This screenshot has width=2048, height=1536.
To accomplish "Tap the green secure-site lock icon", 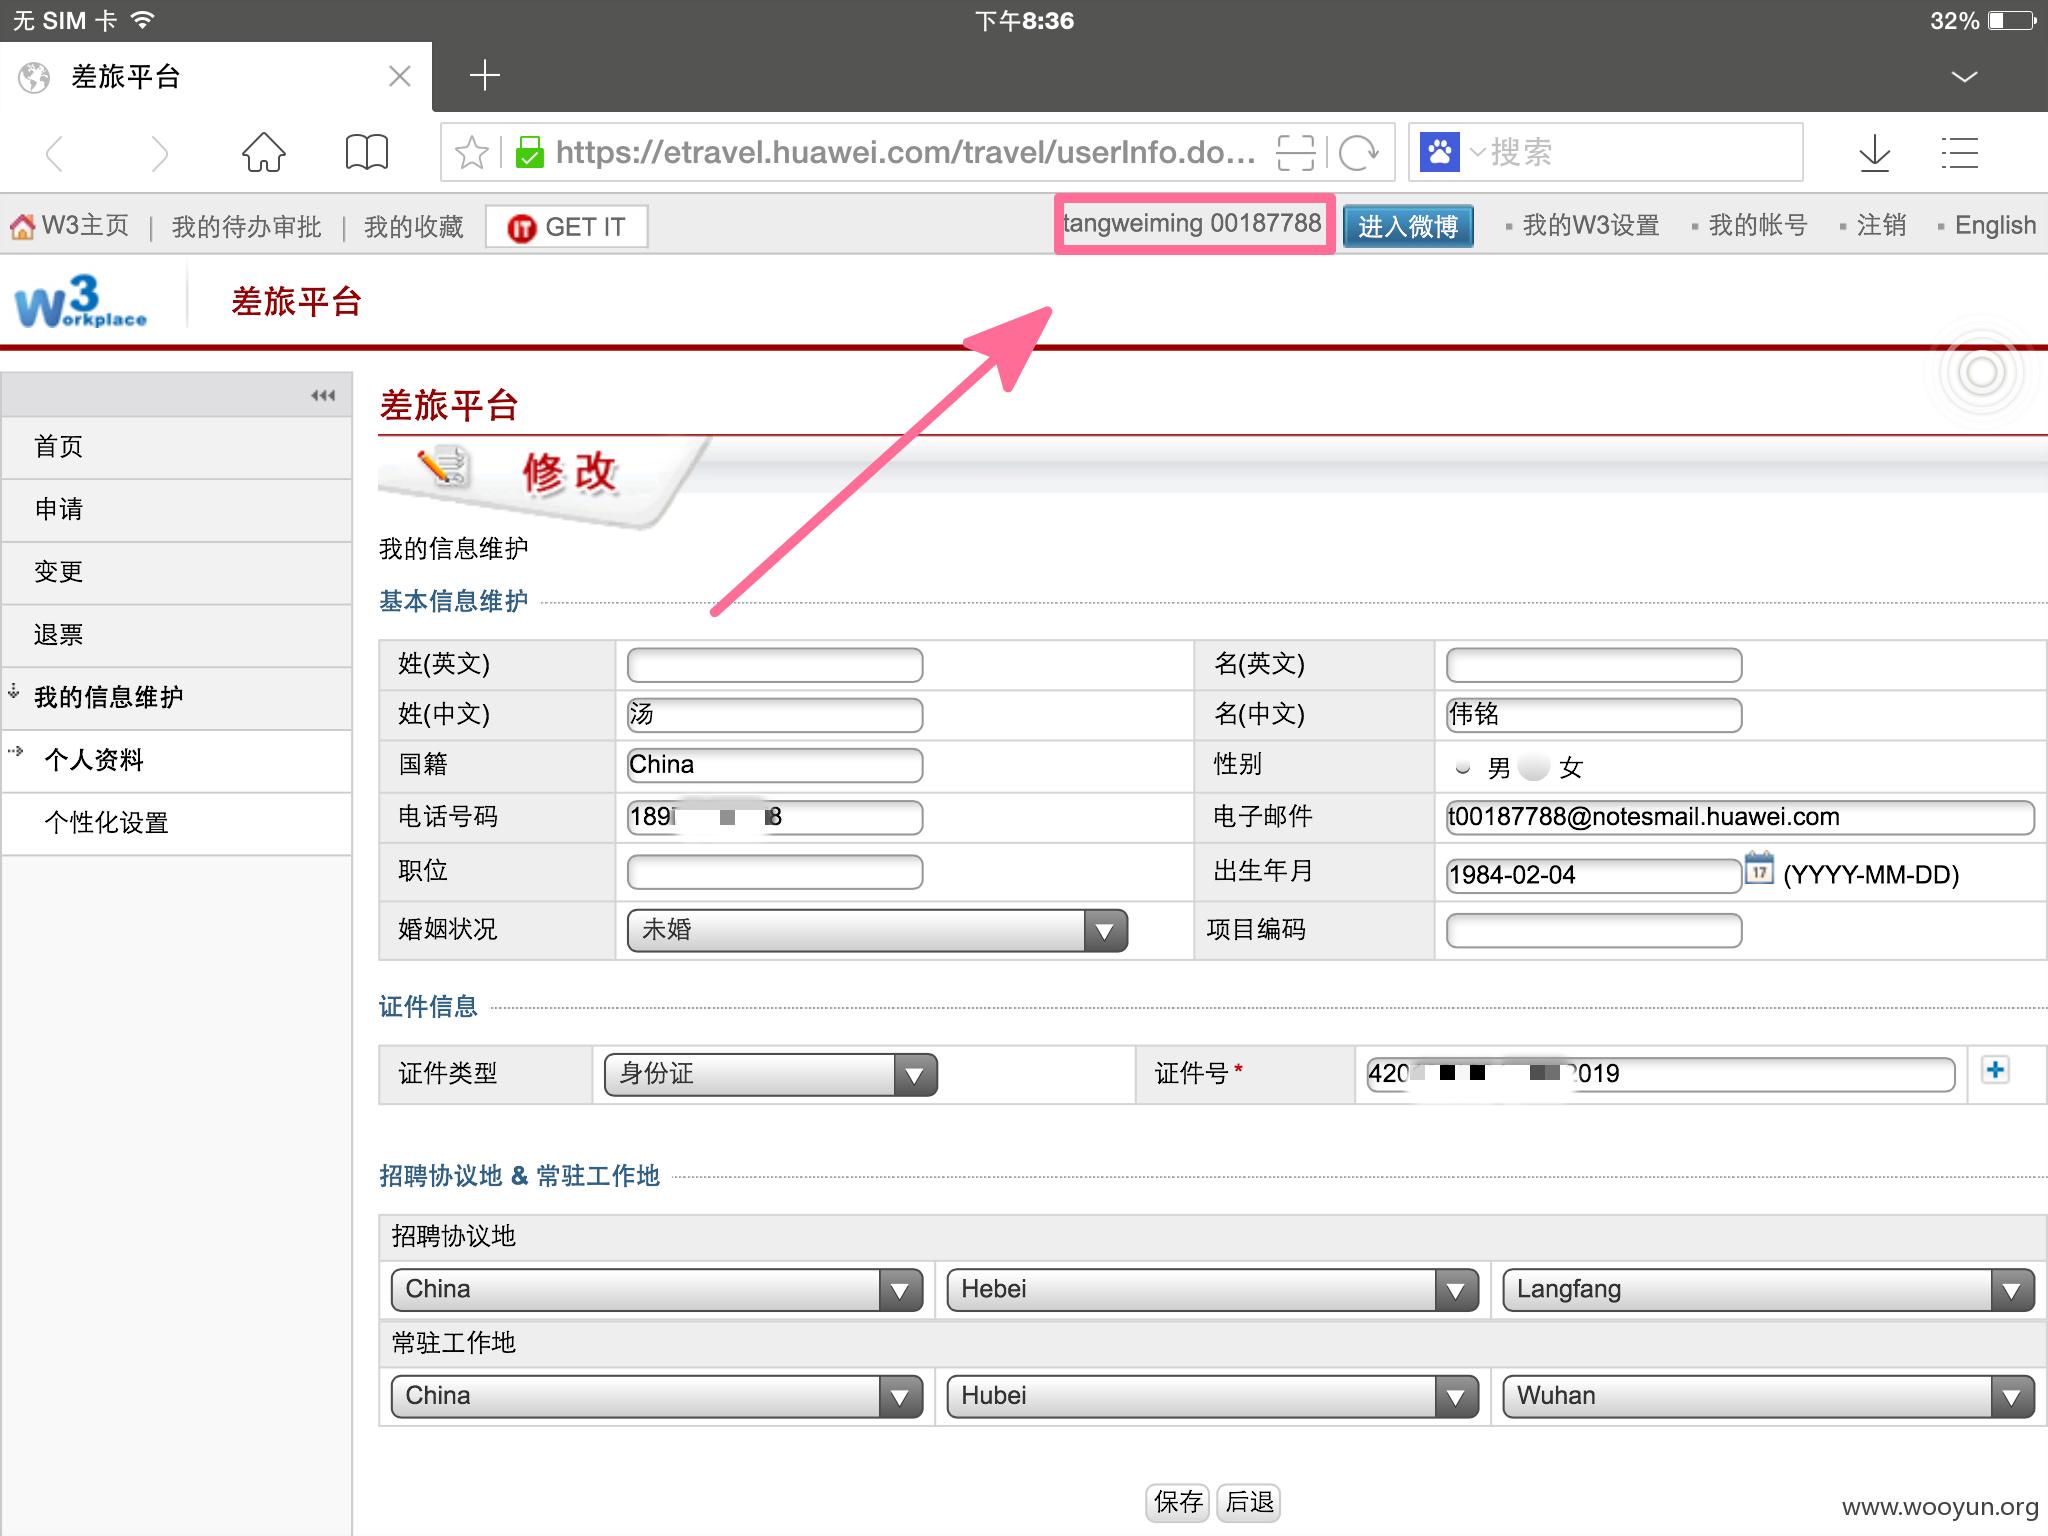I will [529, 153].
